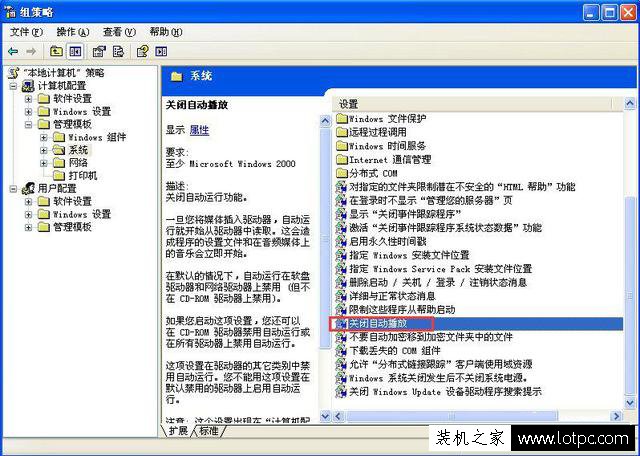Click settings list scroll left arrow
The height and width of the screenshot is (456, 640).
click(338, 416)
